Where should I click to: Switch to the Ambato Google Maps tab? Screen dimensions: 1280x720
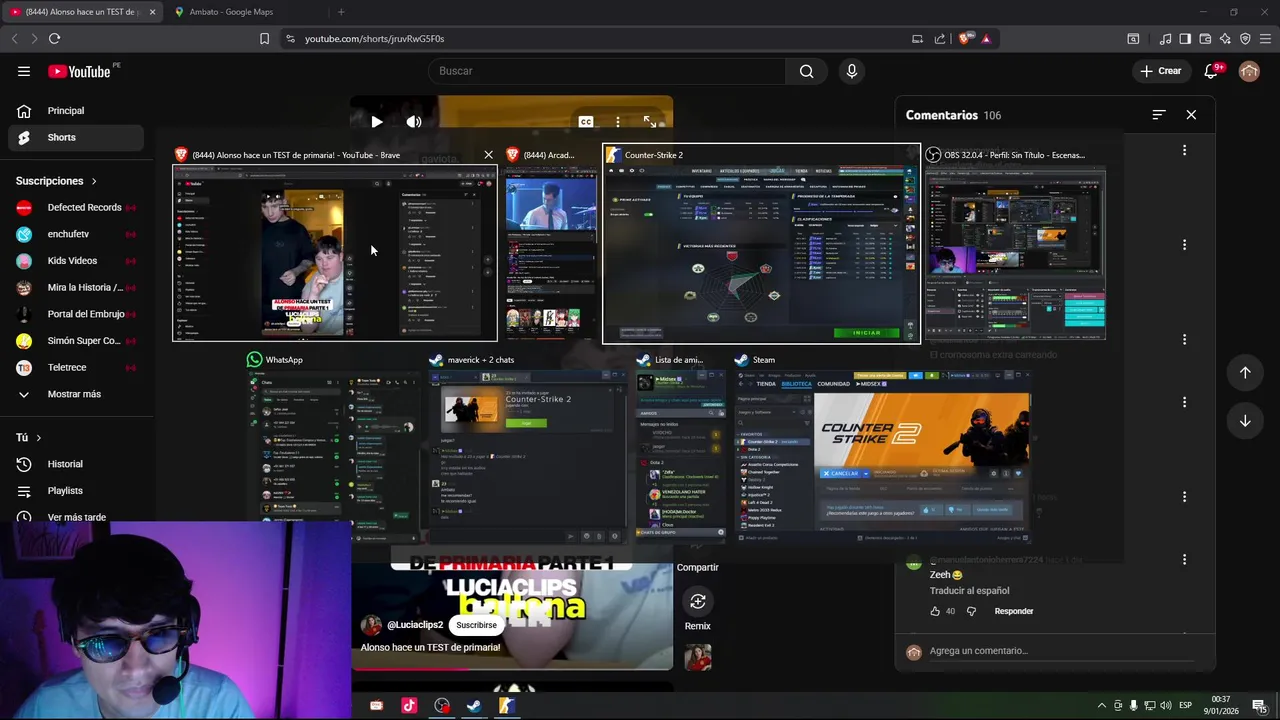240,12
